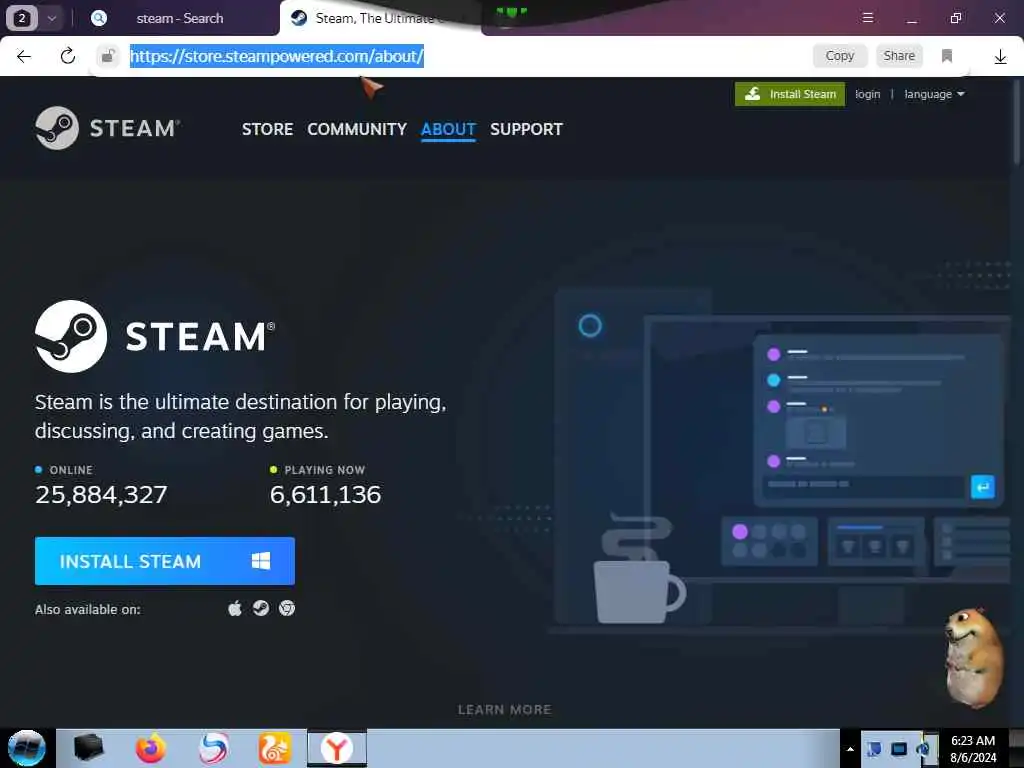Expand the tab group chevron
The image size is (1024, 768).
[x=52, y=18]
